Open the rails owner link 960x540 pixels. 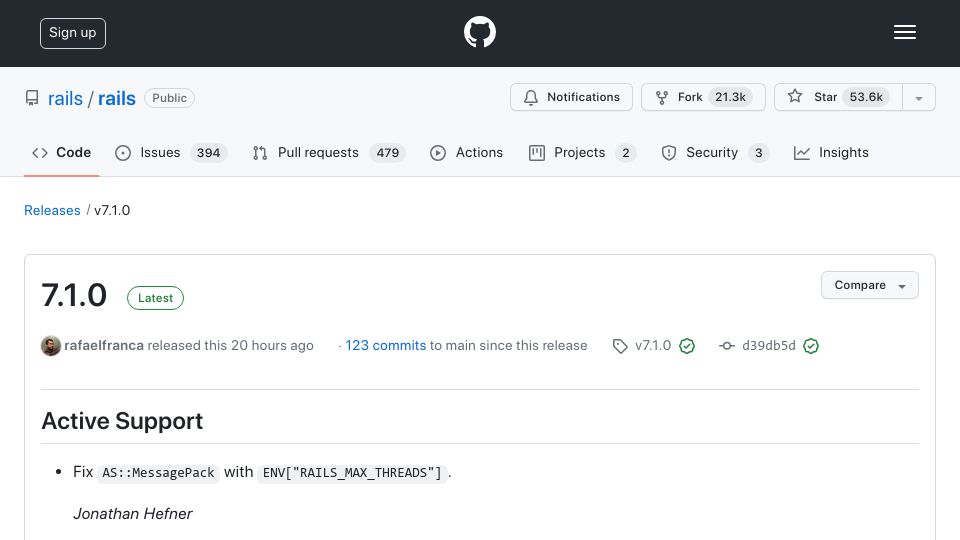[65, 98]
